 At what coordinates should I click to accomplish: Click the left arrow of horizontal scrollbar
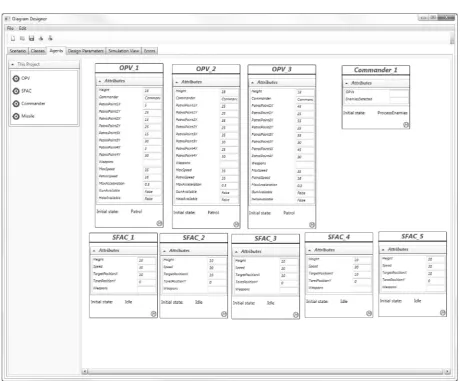pyautogui.click(x=85, y=371)
